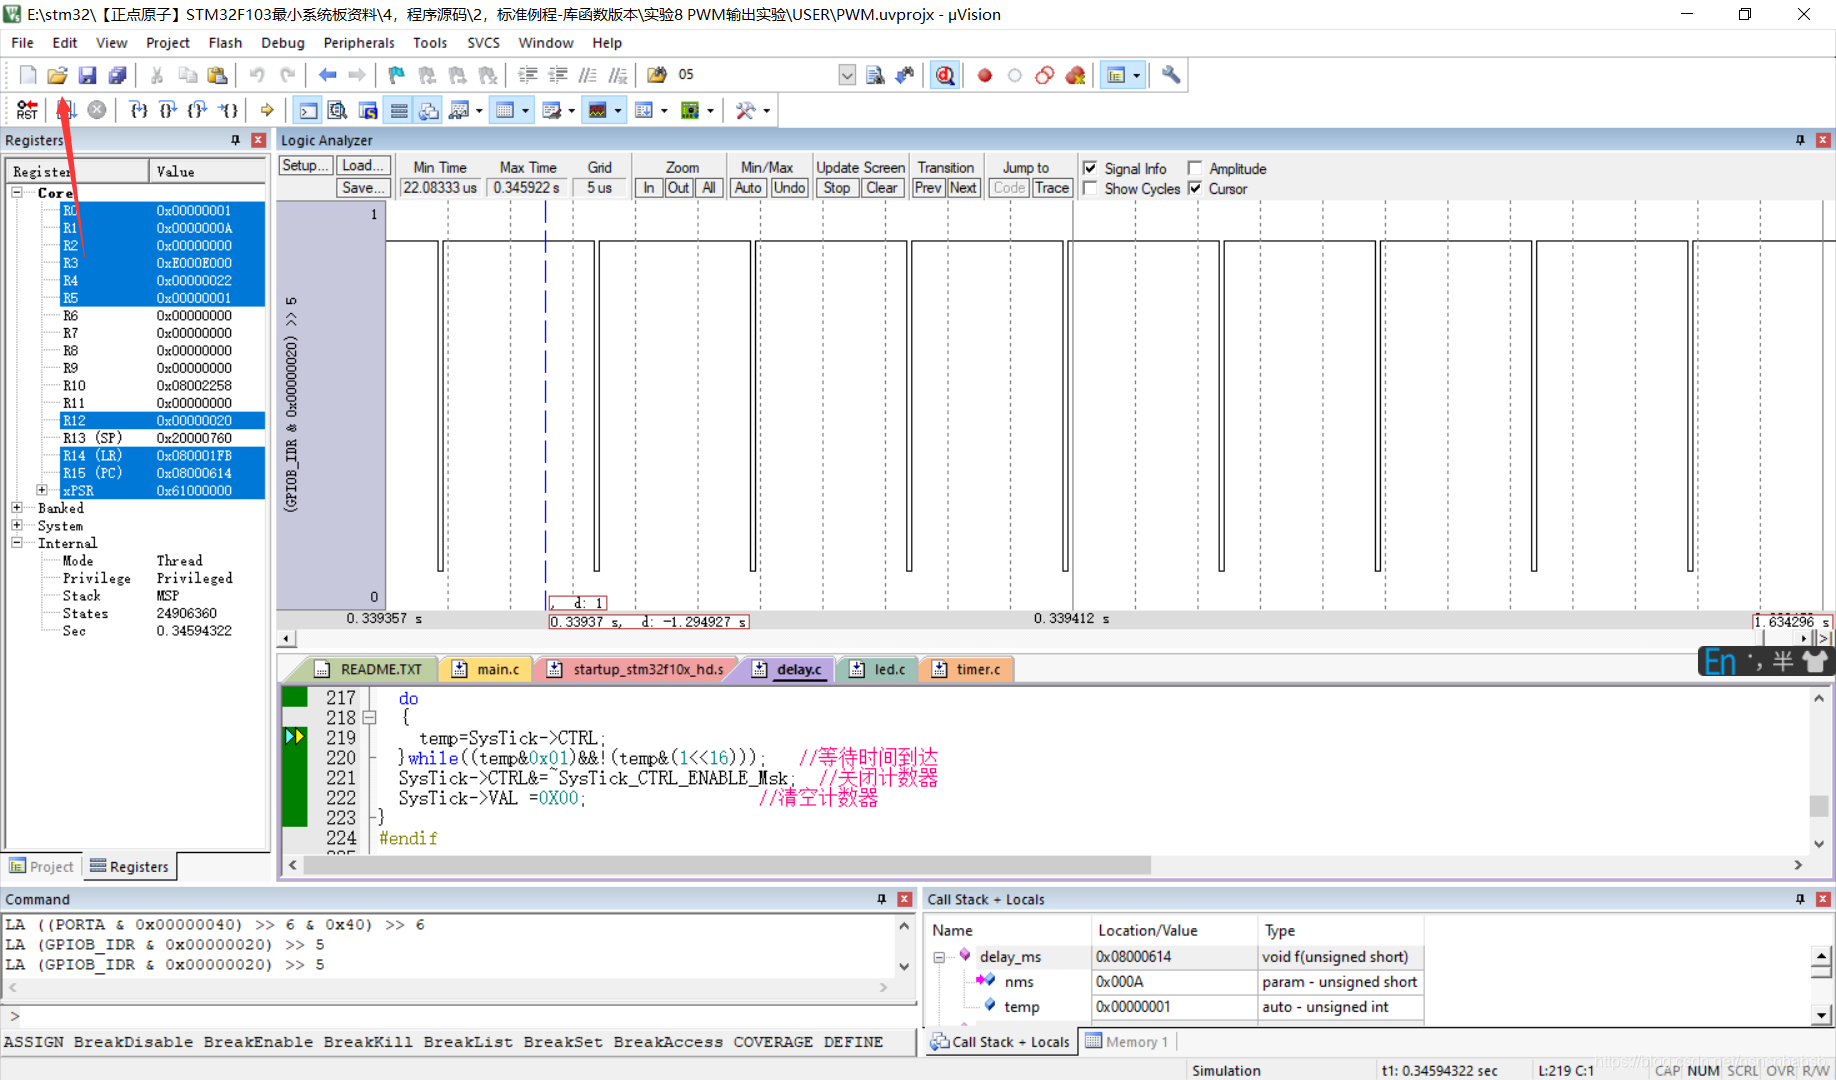Click the Step Into icon
The width and height of the screenshot is (1836, 1080).
tap(138, 110)
